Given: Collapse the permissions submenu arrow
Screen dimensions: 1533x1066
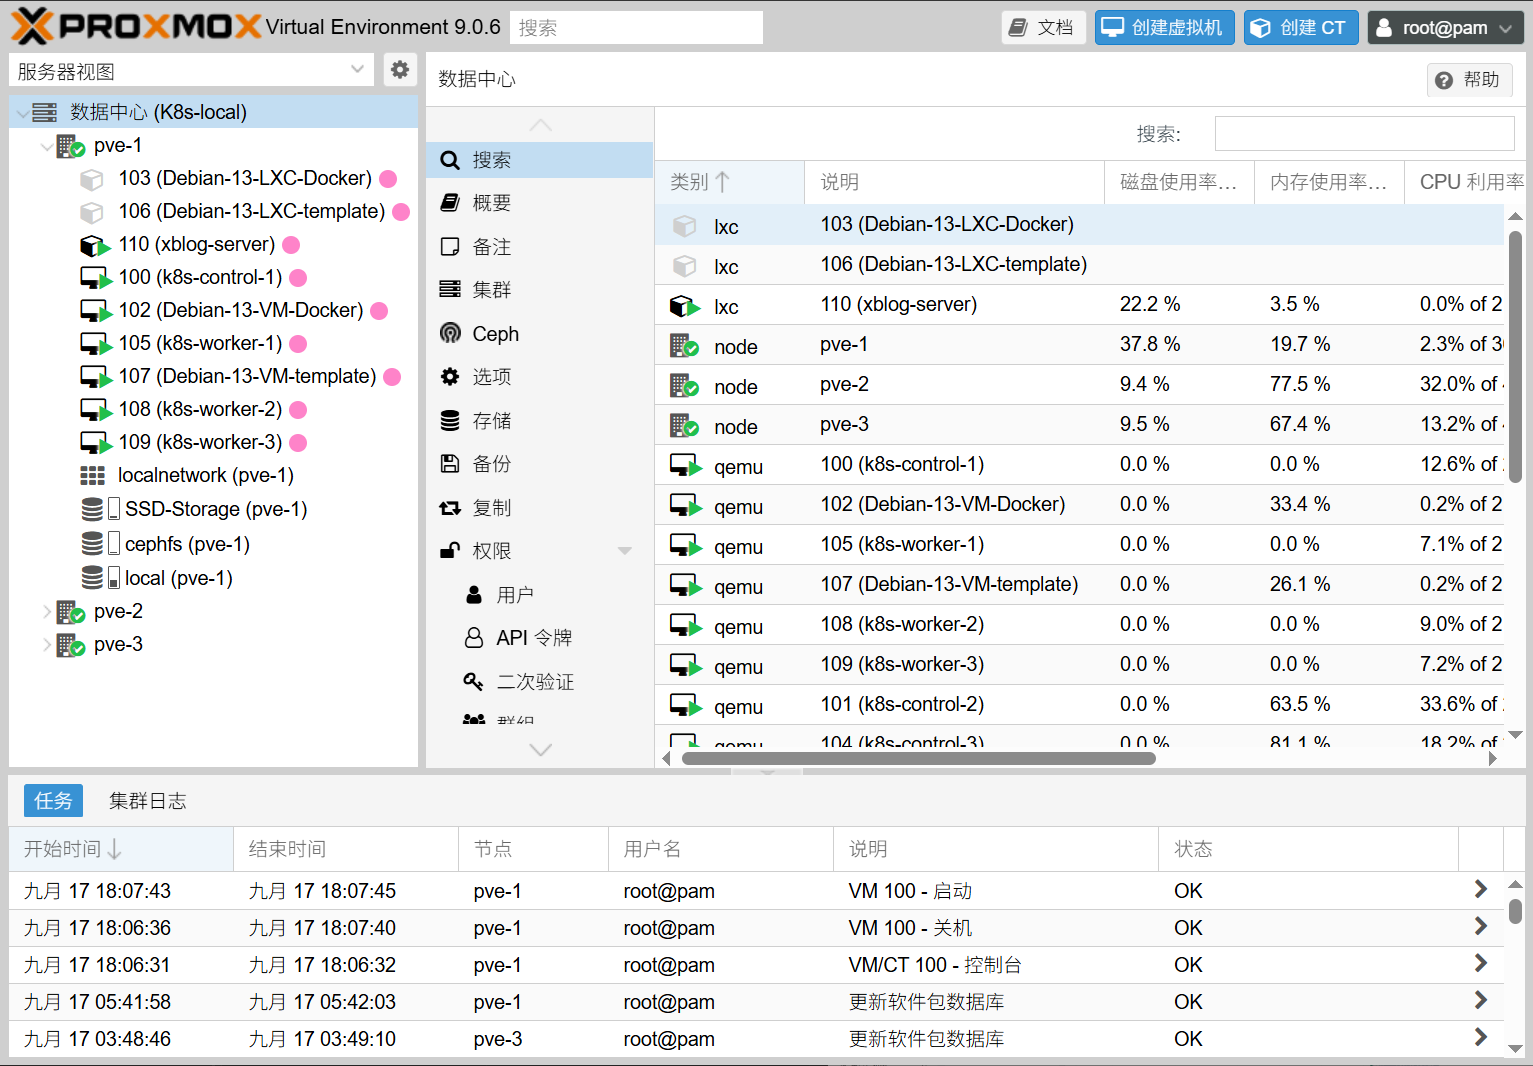Looking at the screenshot, I should 625,551.
